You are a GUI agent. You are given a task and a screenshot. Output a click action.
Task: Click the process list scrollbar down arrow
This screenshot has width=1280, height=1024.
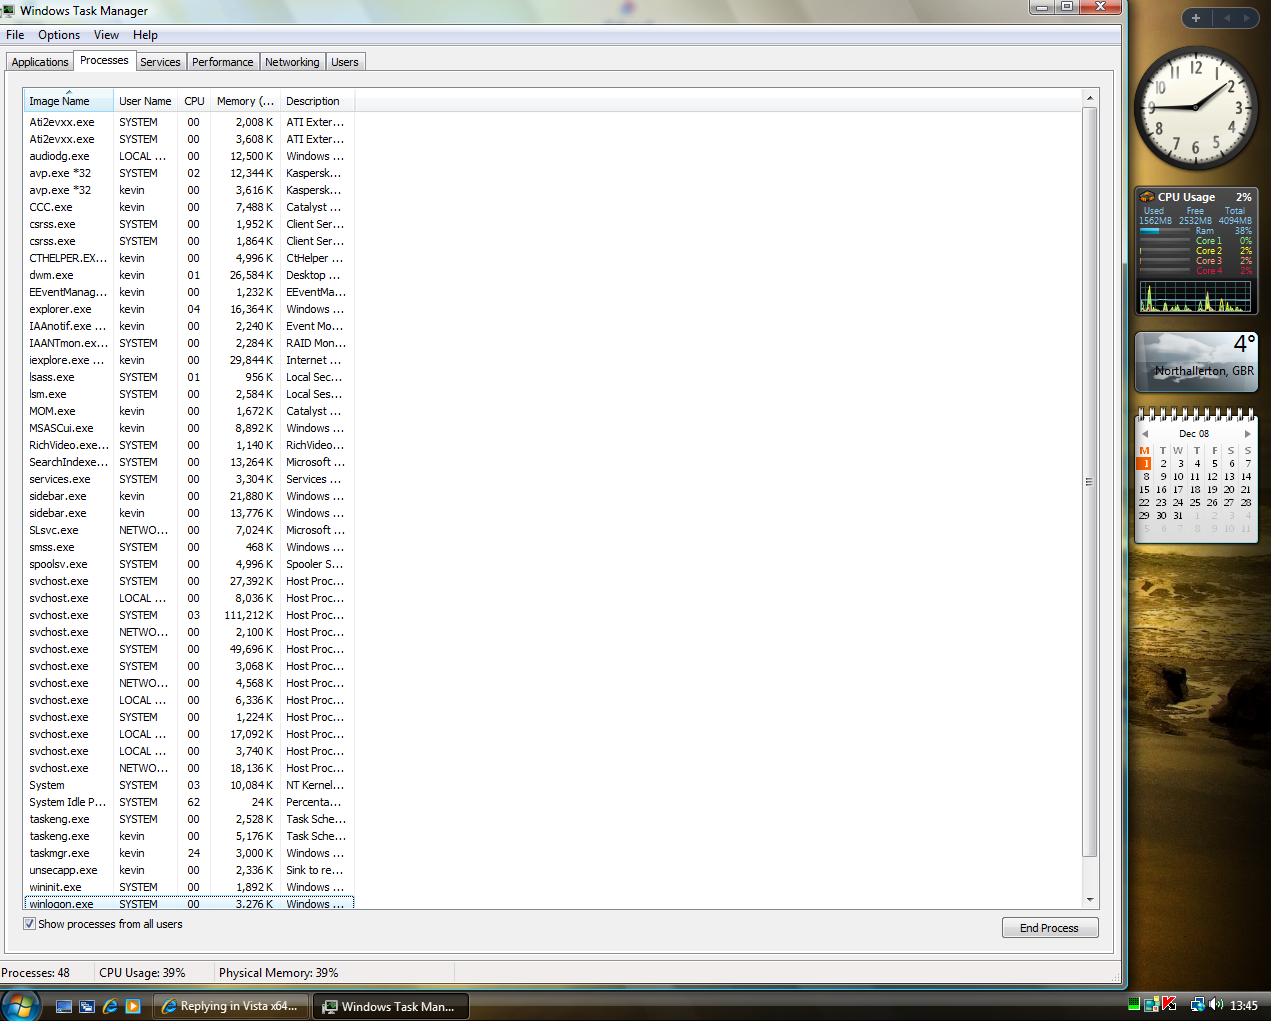point(1090,900)
